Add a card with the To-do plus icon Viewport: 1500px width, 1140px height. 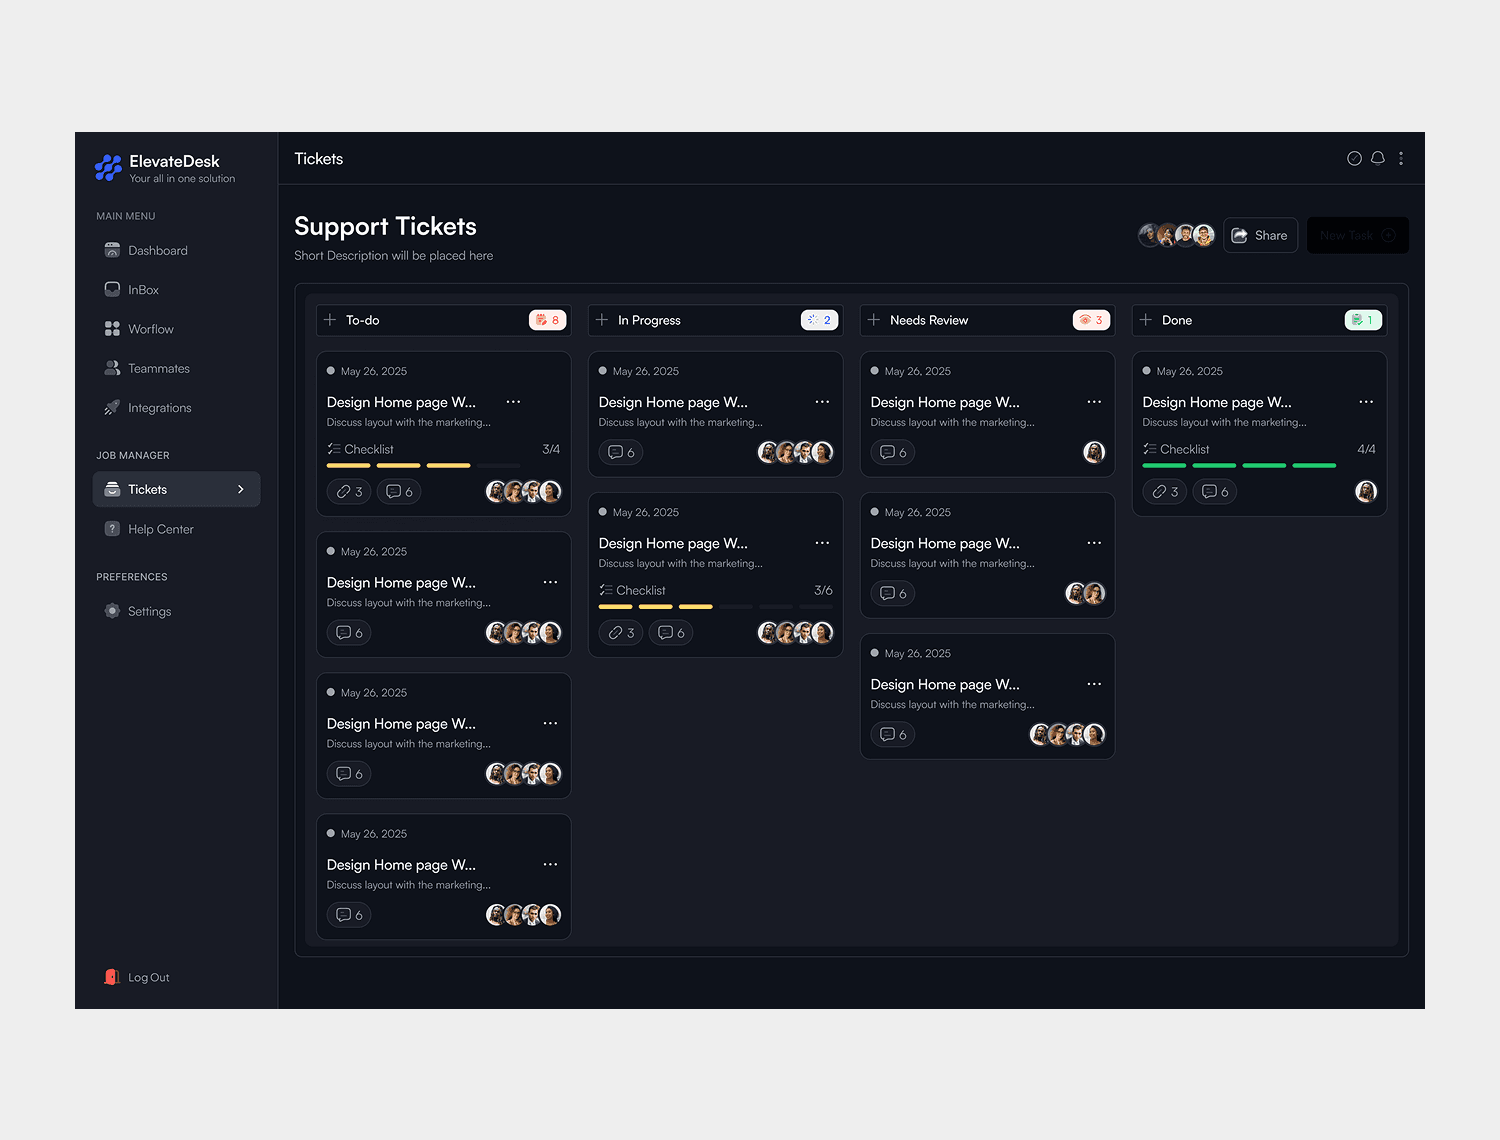point(330,320)
